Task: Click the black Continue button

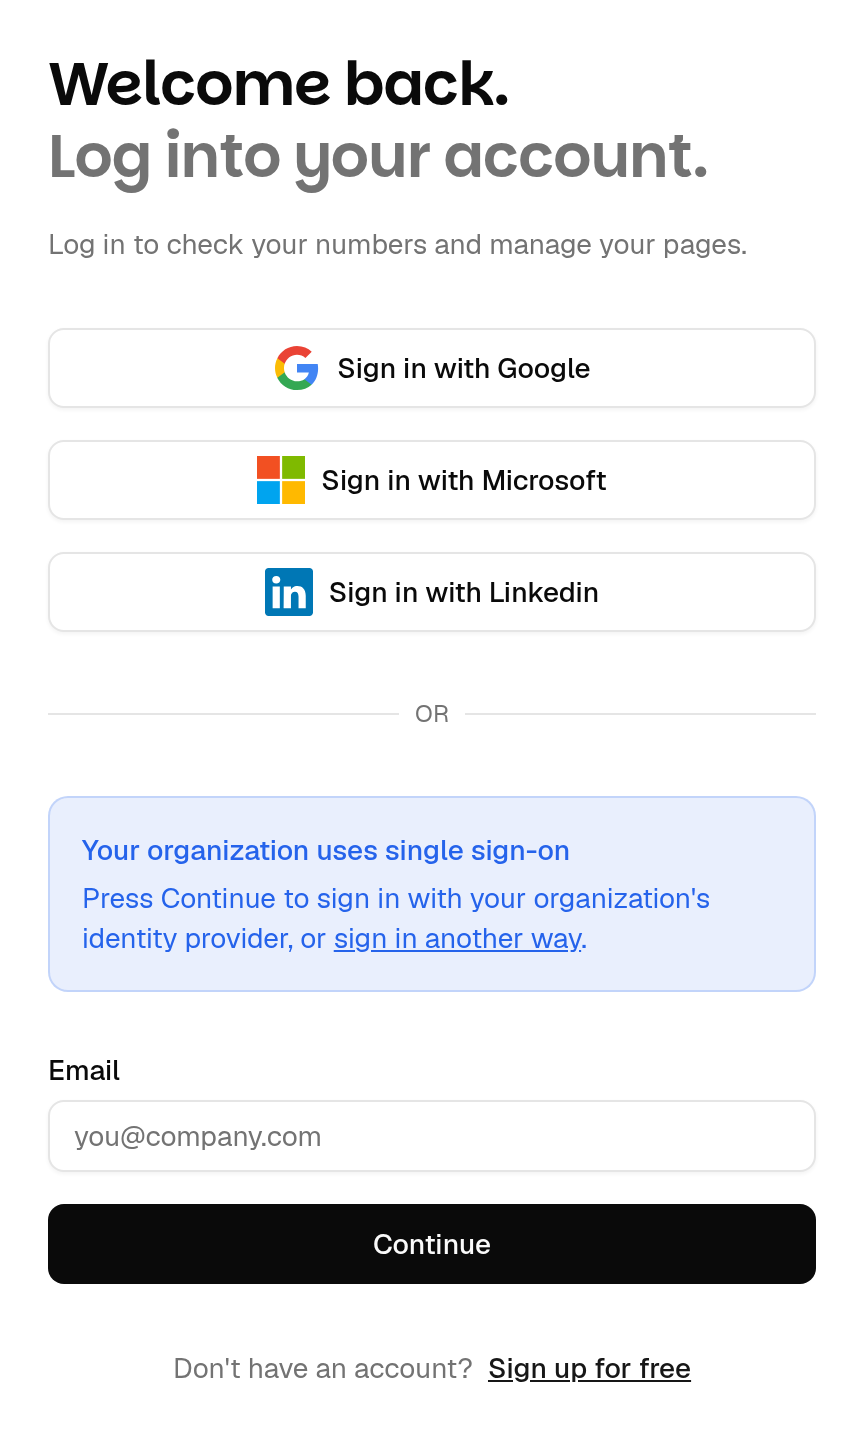Action: 432,1244
